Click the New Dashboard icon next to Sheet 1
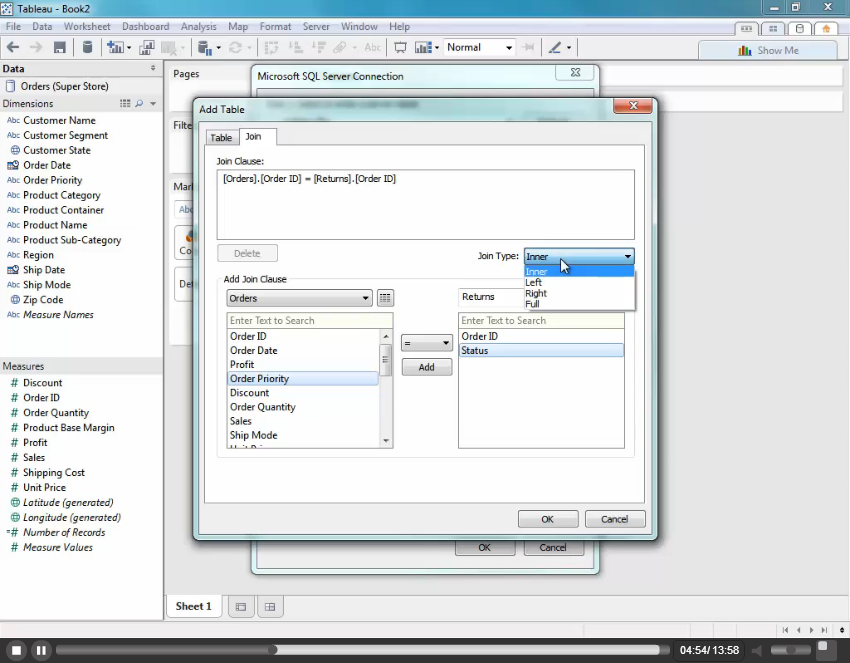 click(x=241, y=607)
